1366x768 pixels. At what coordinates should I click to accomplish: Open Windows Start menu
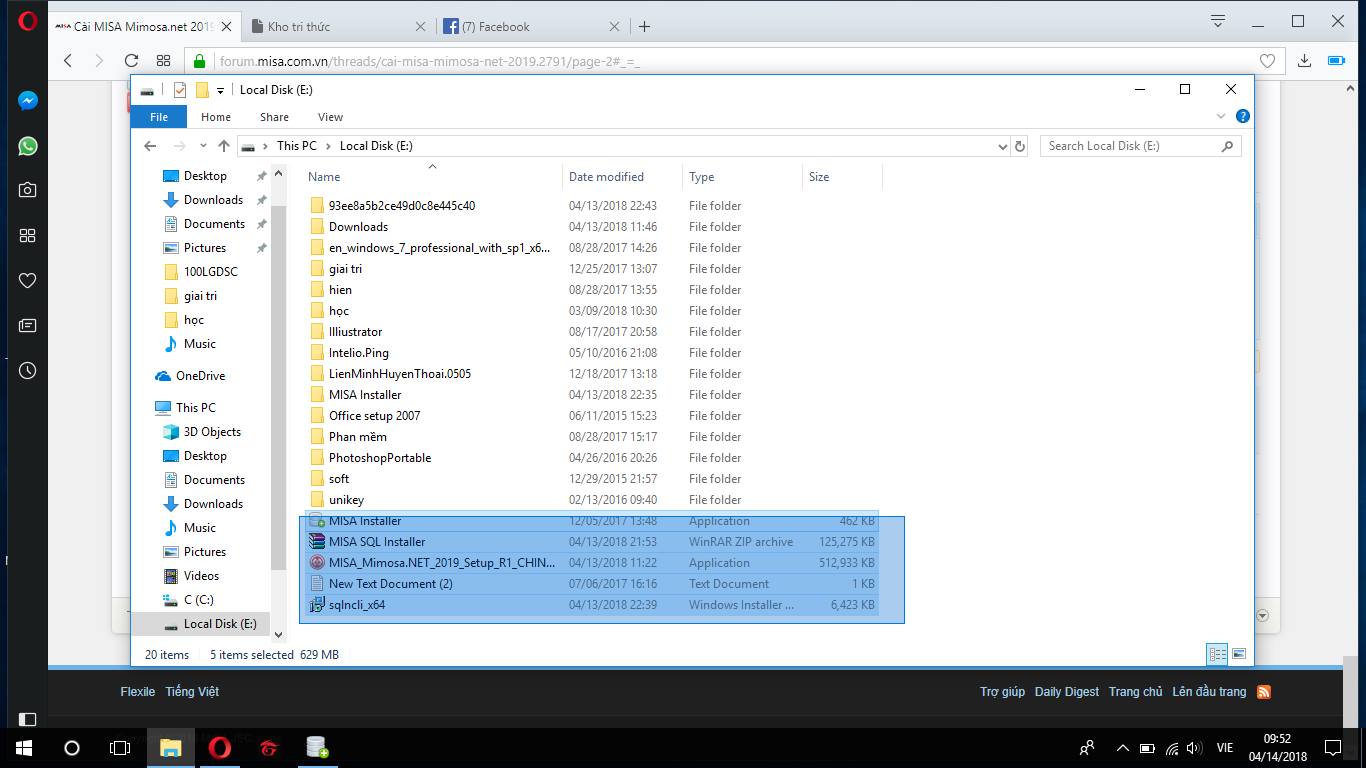click(x=24, y=748)
